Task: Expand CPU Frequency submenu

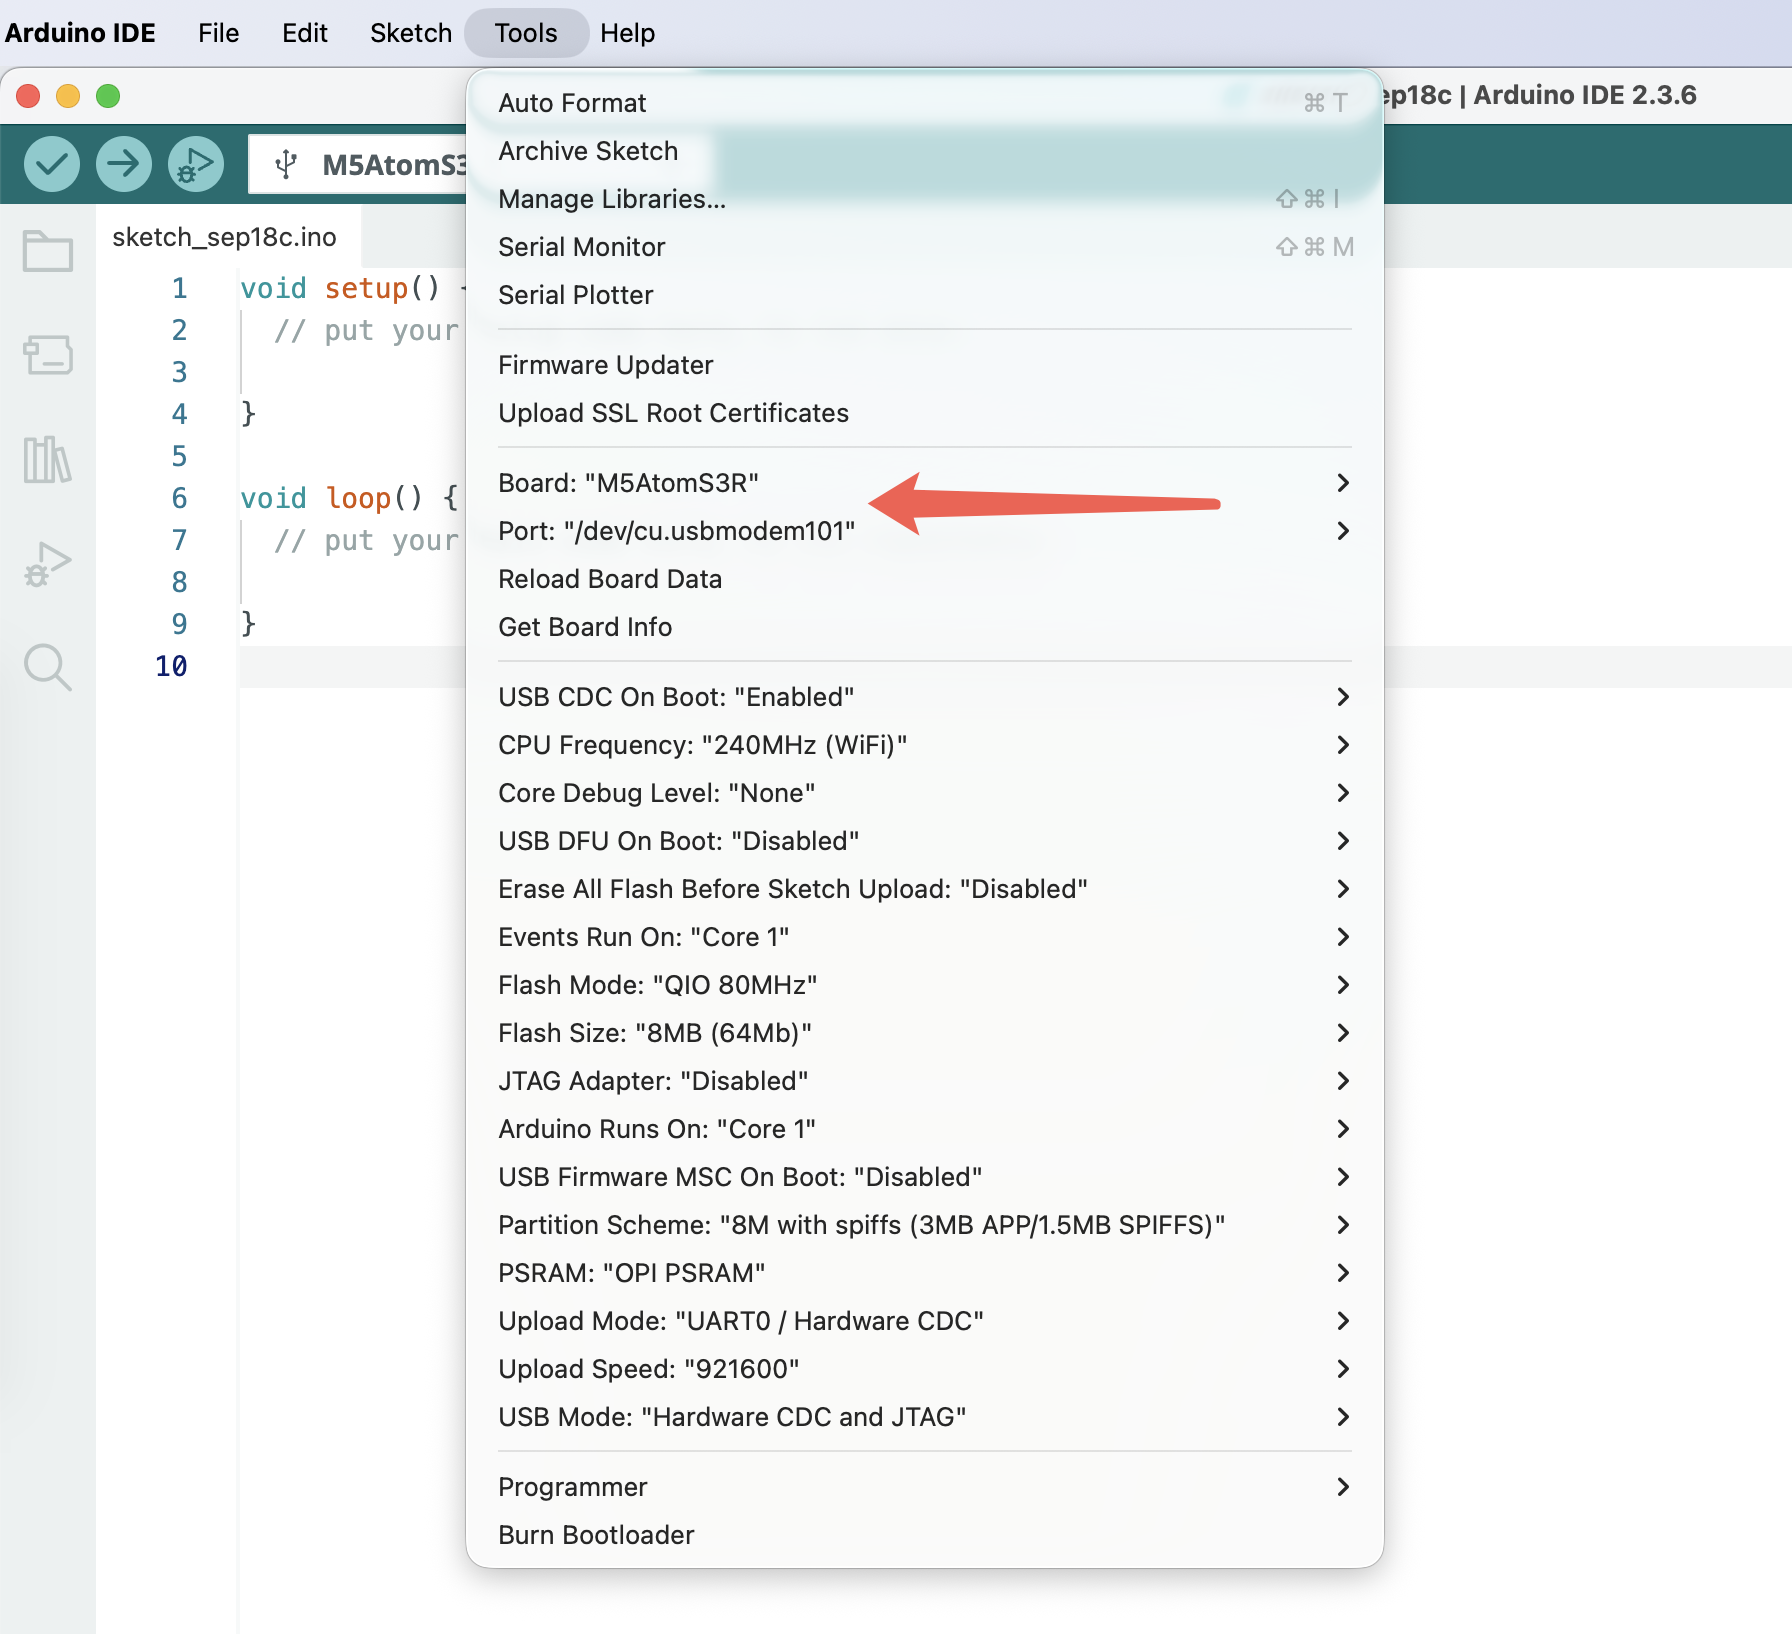Action: [925, 745]
